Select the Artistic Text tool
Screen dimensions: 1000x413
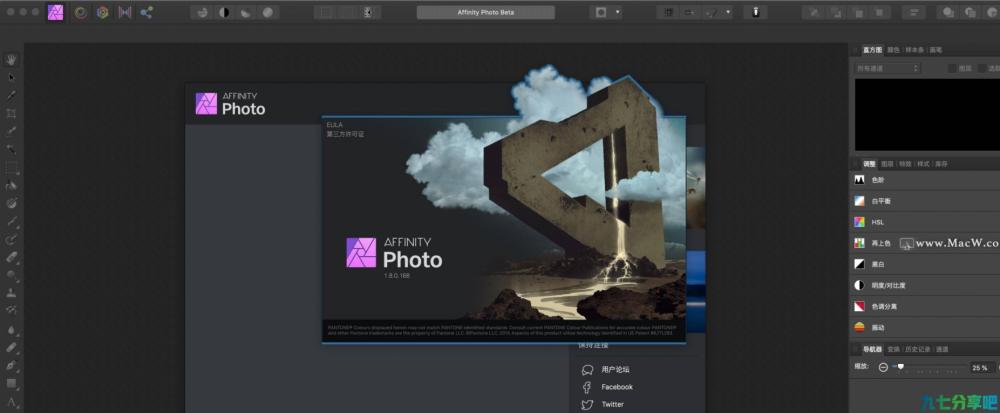(x=11, y=402)
